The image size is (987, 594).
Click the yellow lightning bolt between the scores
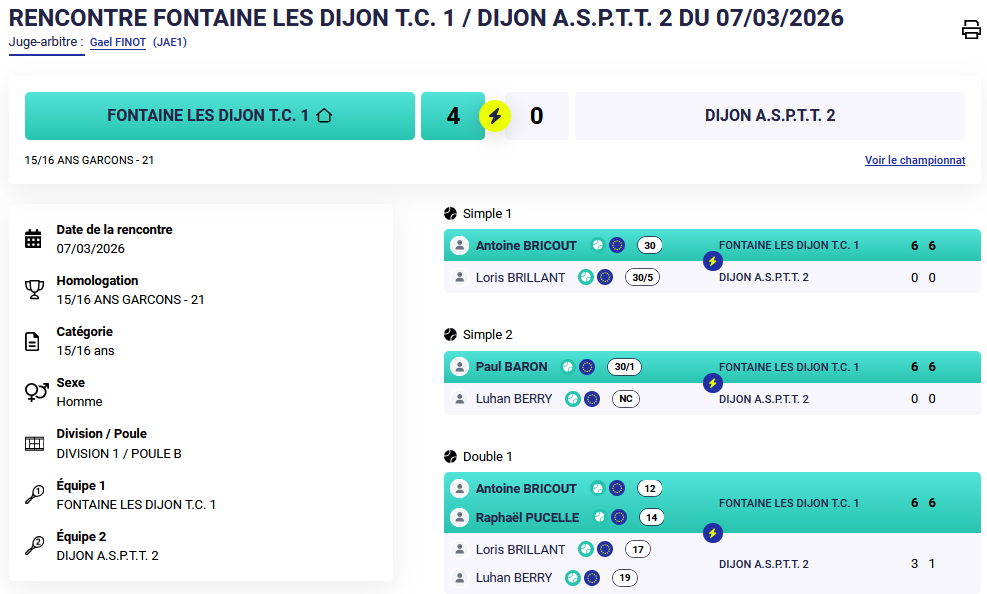click(x=494, y=116)
